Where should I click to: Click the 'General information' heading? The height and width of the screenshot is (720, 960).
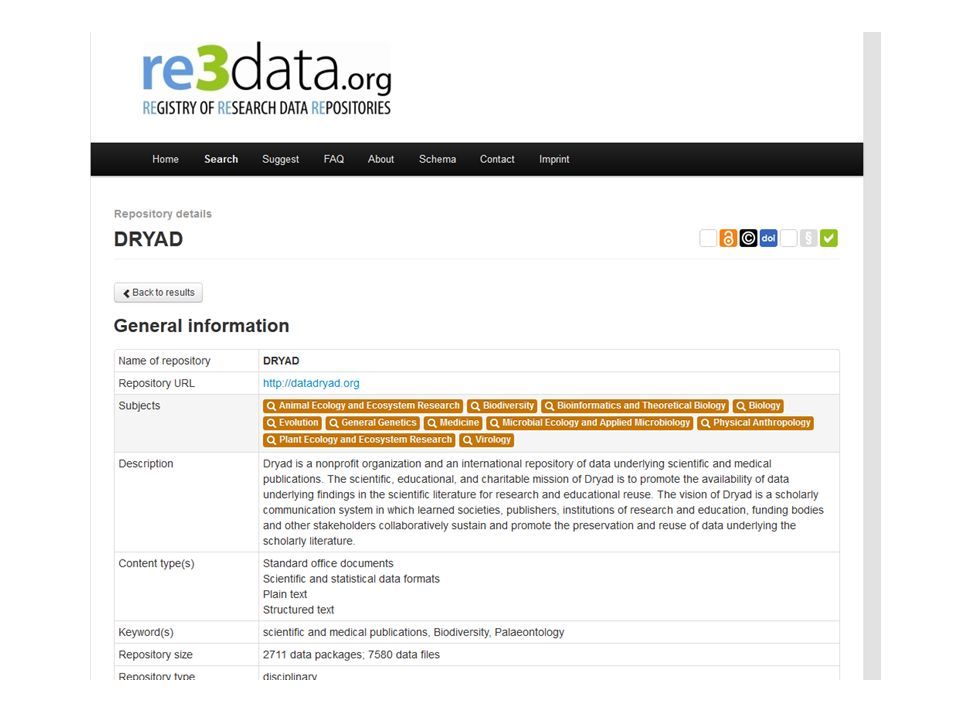[x=201, y=326]
